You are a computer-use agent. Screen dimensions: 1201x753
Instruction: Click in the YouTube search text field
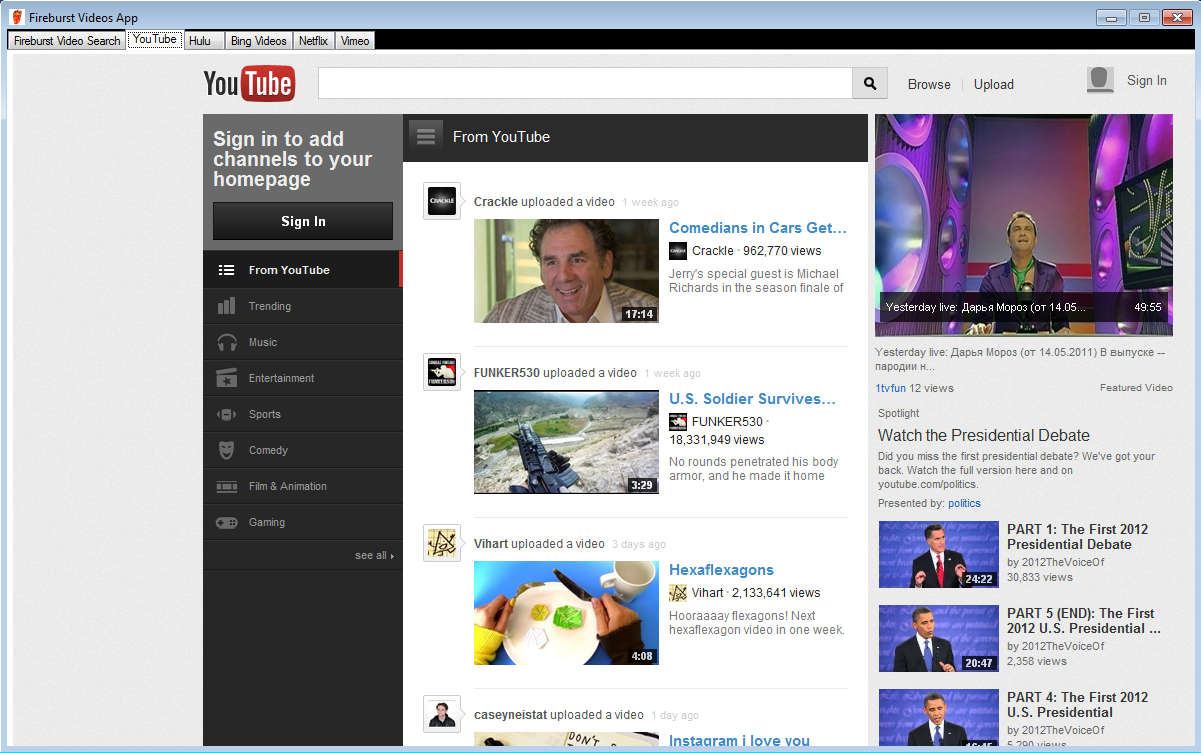click(x=585, y=84)
